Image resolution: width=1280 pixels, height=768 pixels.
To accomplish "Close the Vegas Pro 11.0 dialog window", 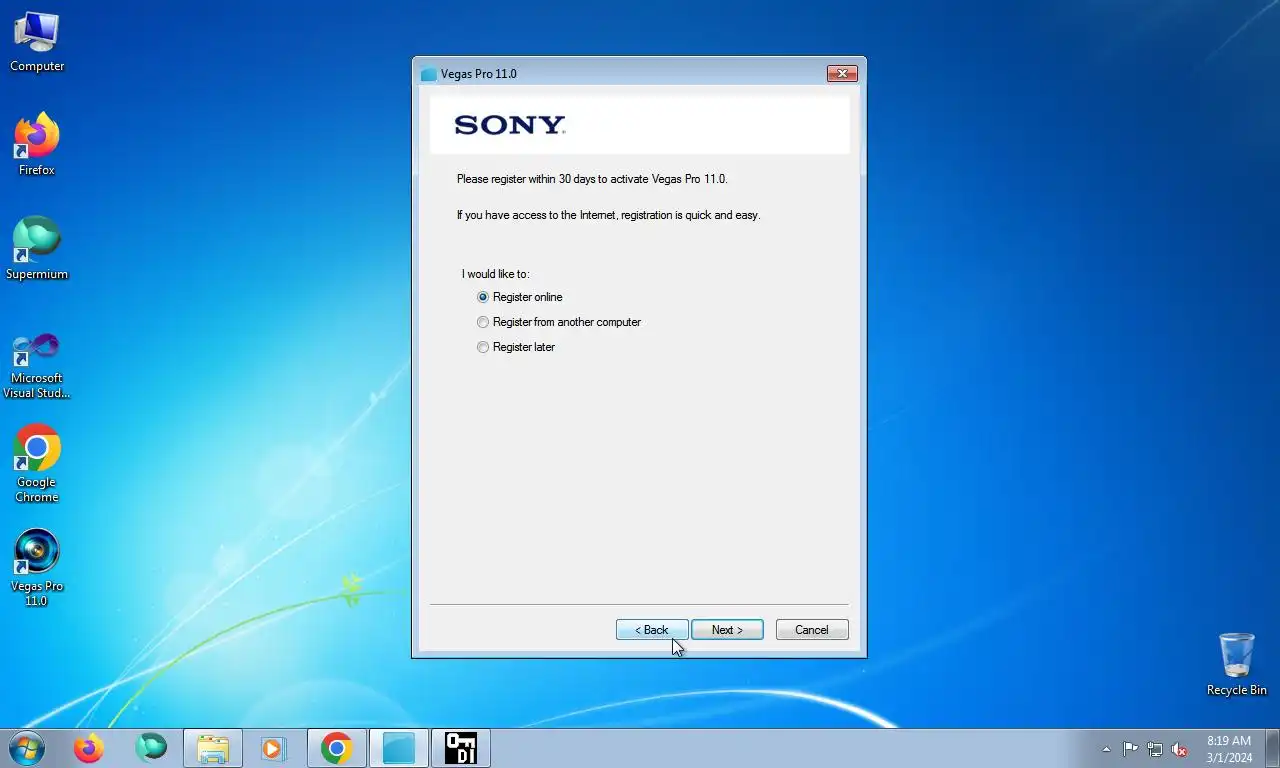I will [842, 74].
